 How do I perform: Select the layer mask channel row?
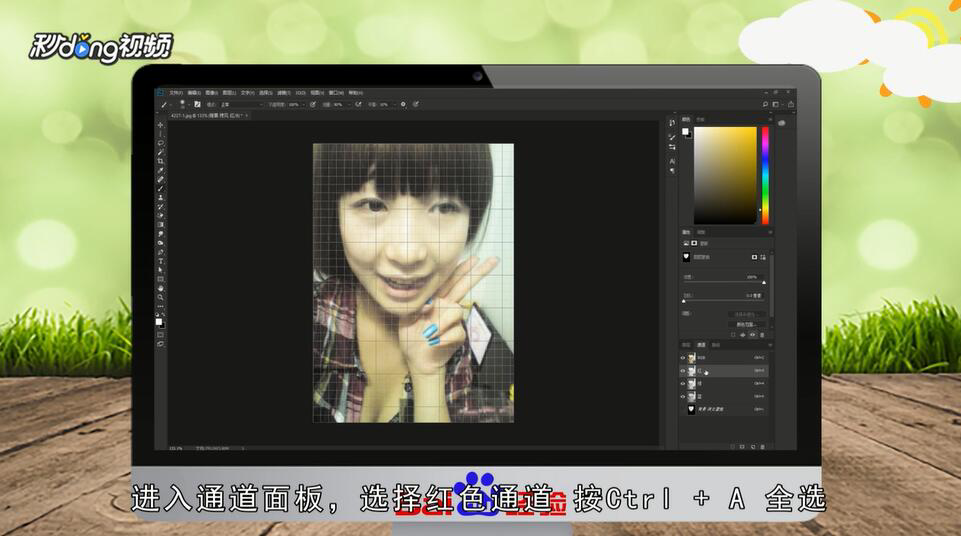coord(724,409)
